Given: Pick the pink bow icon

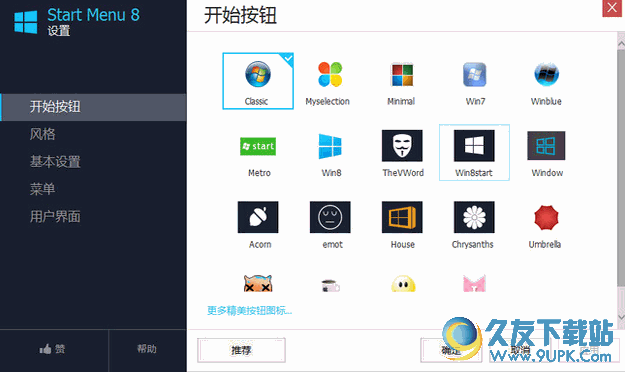Looking at the screenshot, I should (x=474, y=283).
